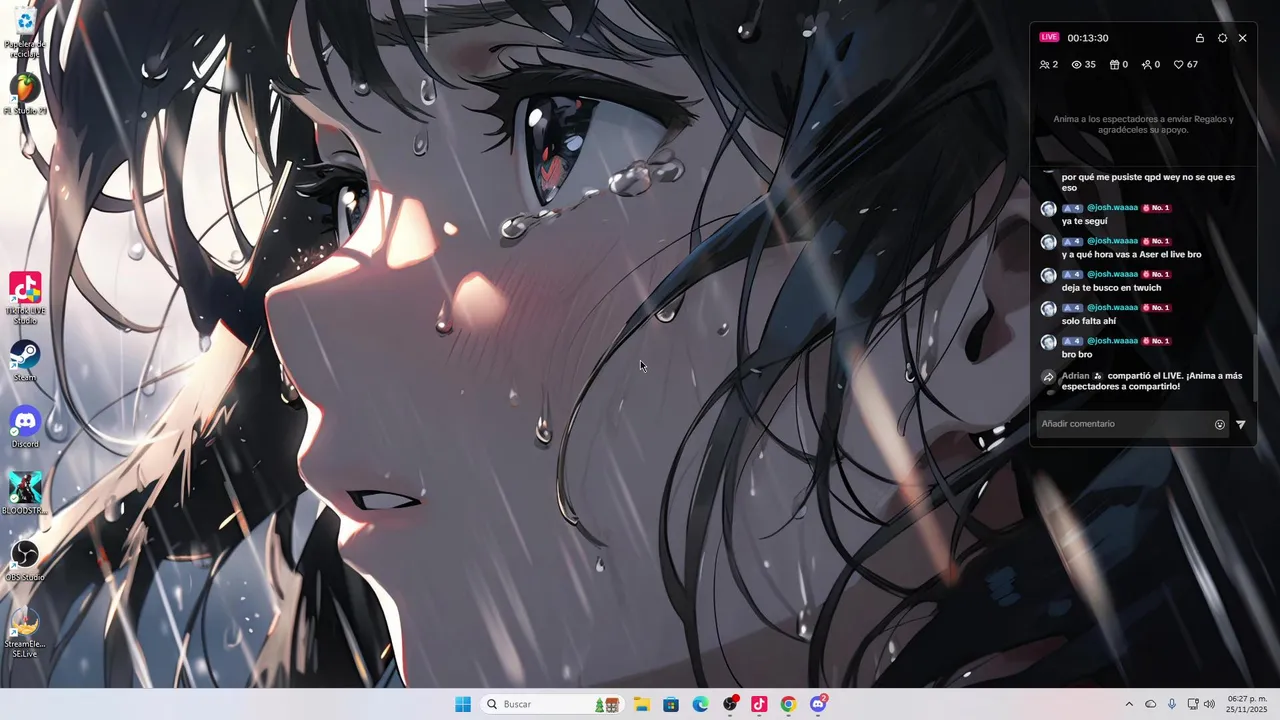The height and width of the screenshot is (720, 1280).
Task: Click the LIVE status badge
Action: (1049, 37)
